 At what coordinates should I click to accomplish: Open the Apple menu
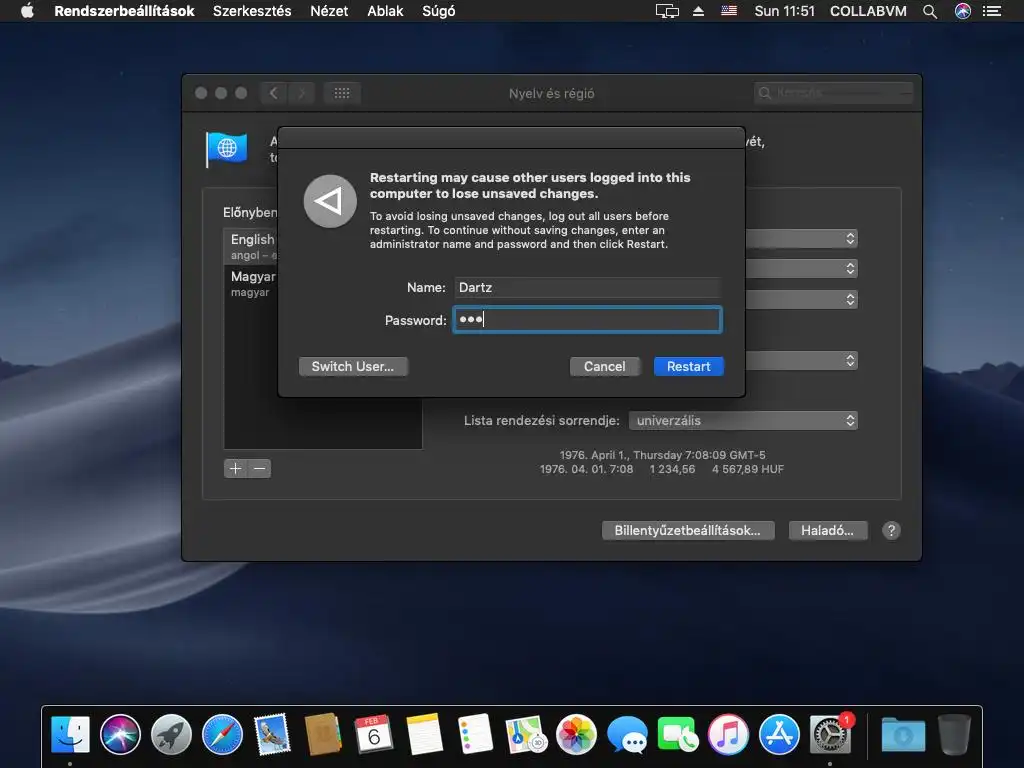[27, 11]
